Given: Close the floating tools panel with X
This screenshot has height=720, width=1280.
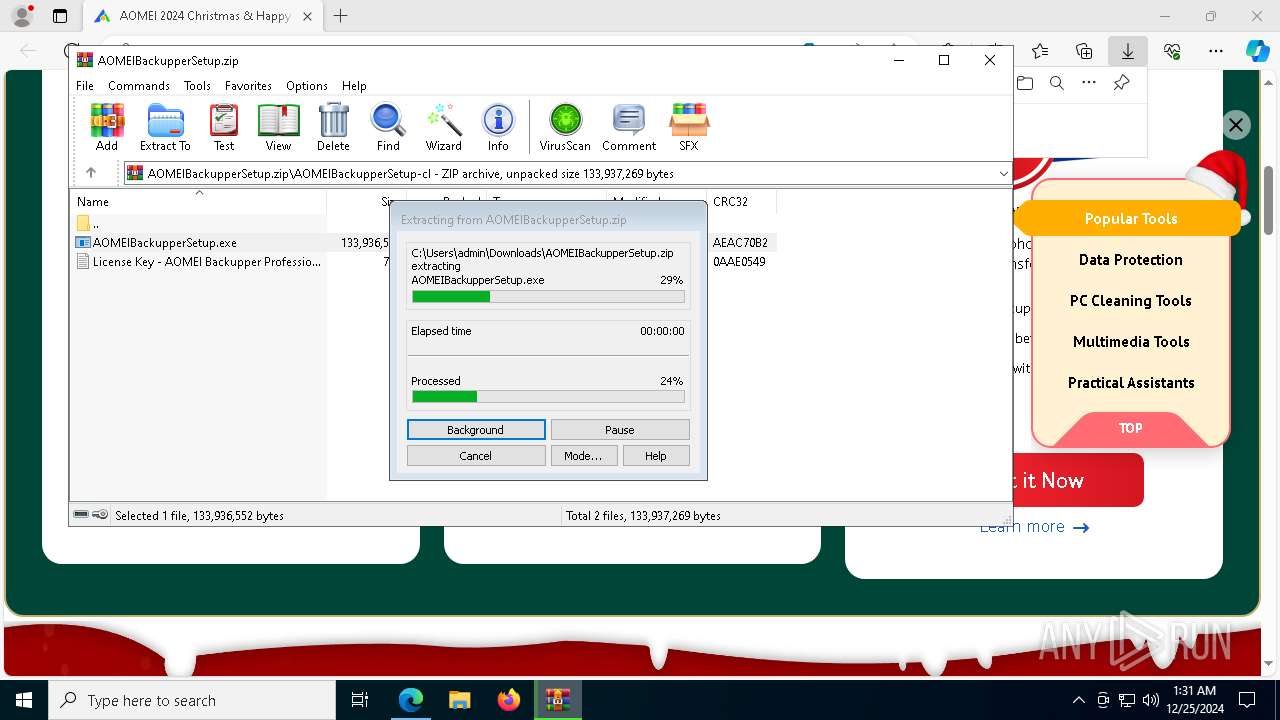Looking at the screenshot, I should pos(1236,125).
